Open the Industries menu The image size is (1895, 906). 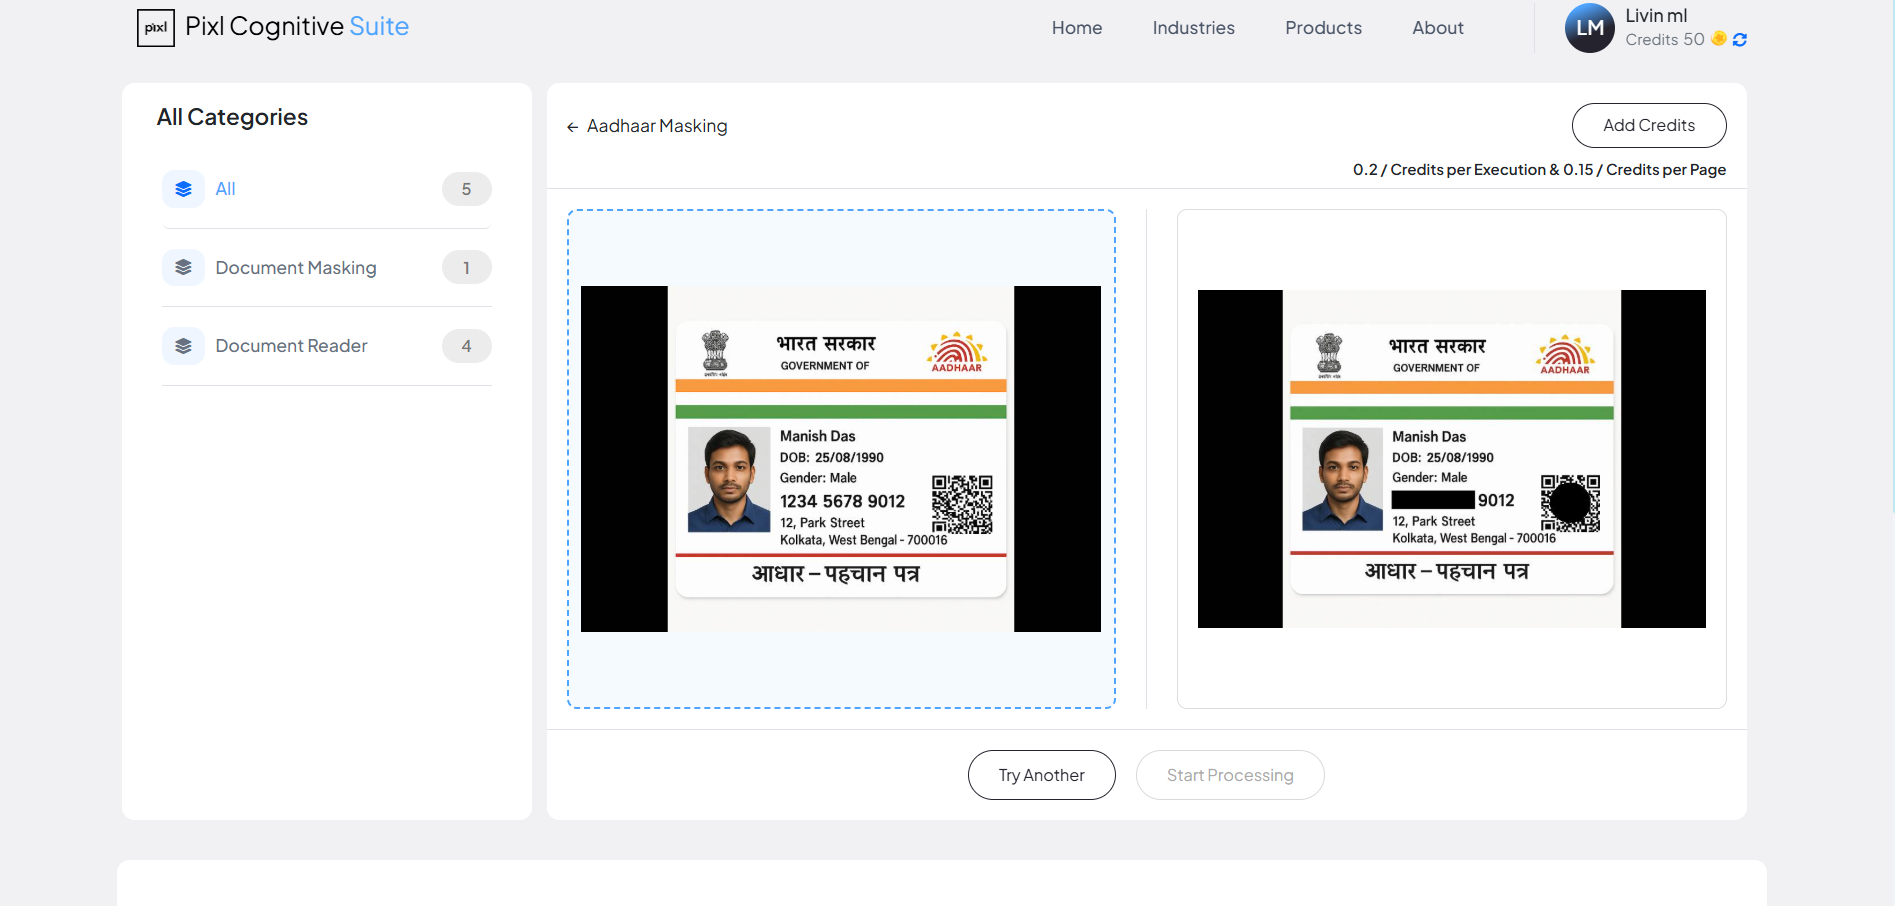1193,27
